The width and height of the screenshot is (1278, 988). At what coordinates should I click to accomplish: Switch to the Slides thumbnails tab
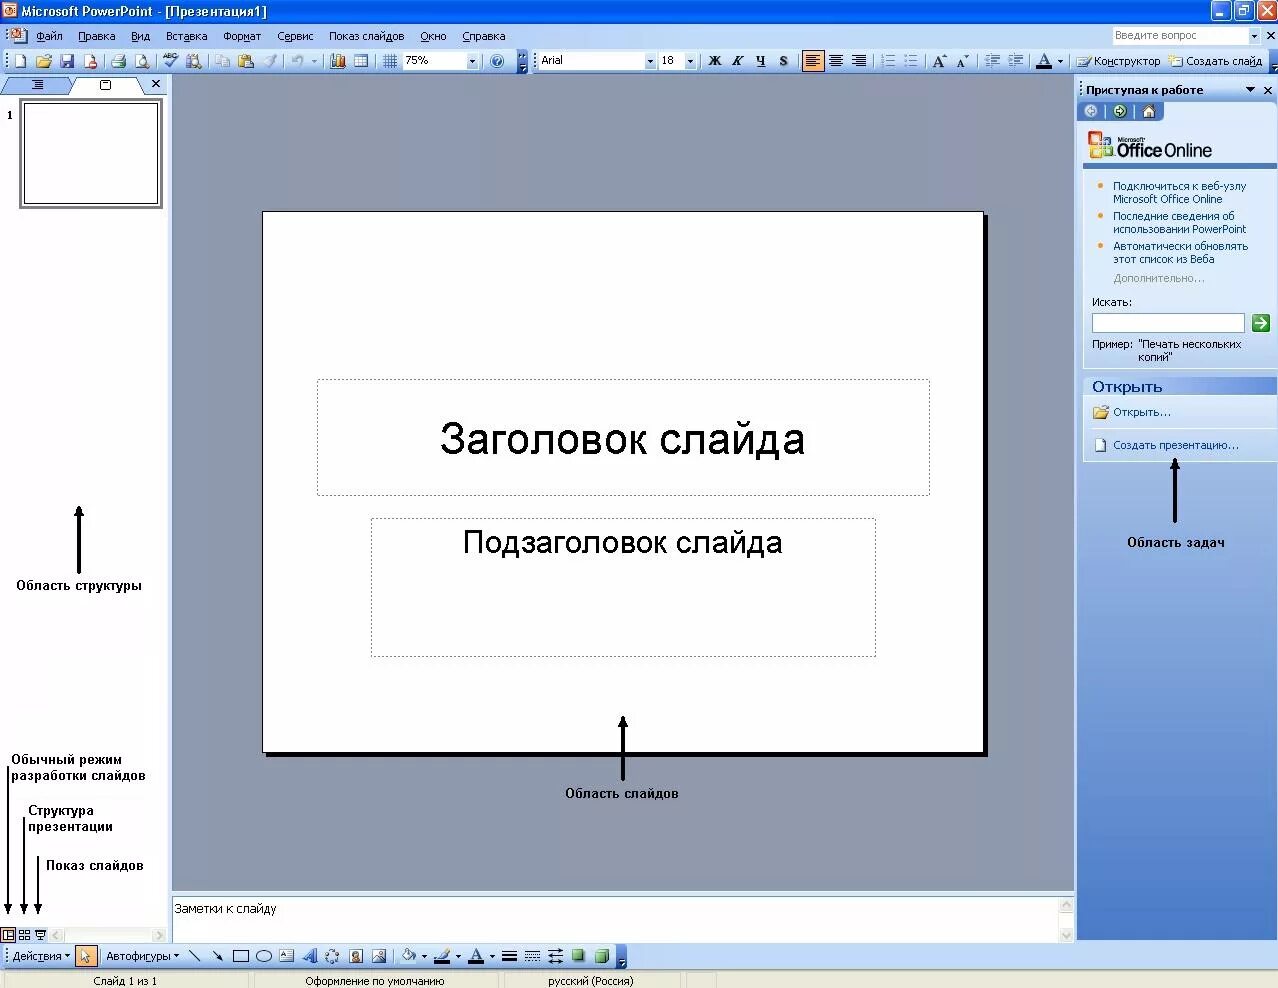click(x=106, y=85)
